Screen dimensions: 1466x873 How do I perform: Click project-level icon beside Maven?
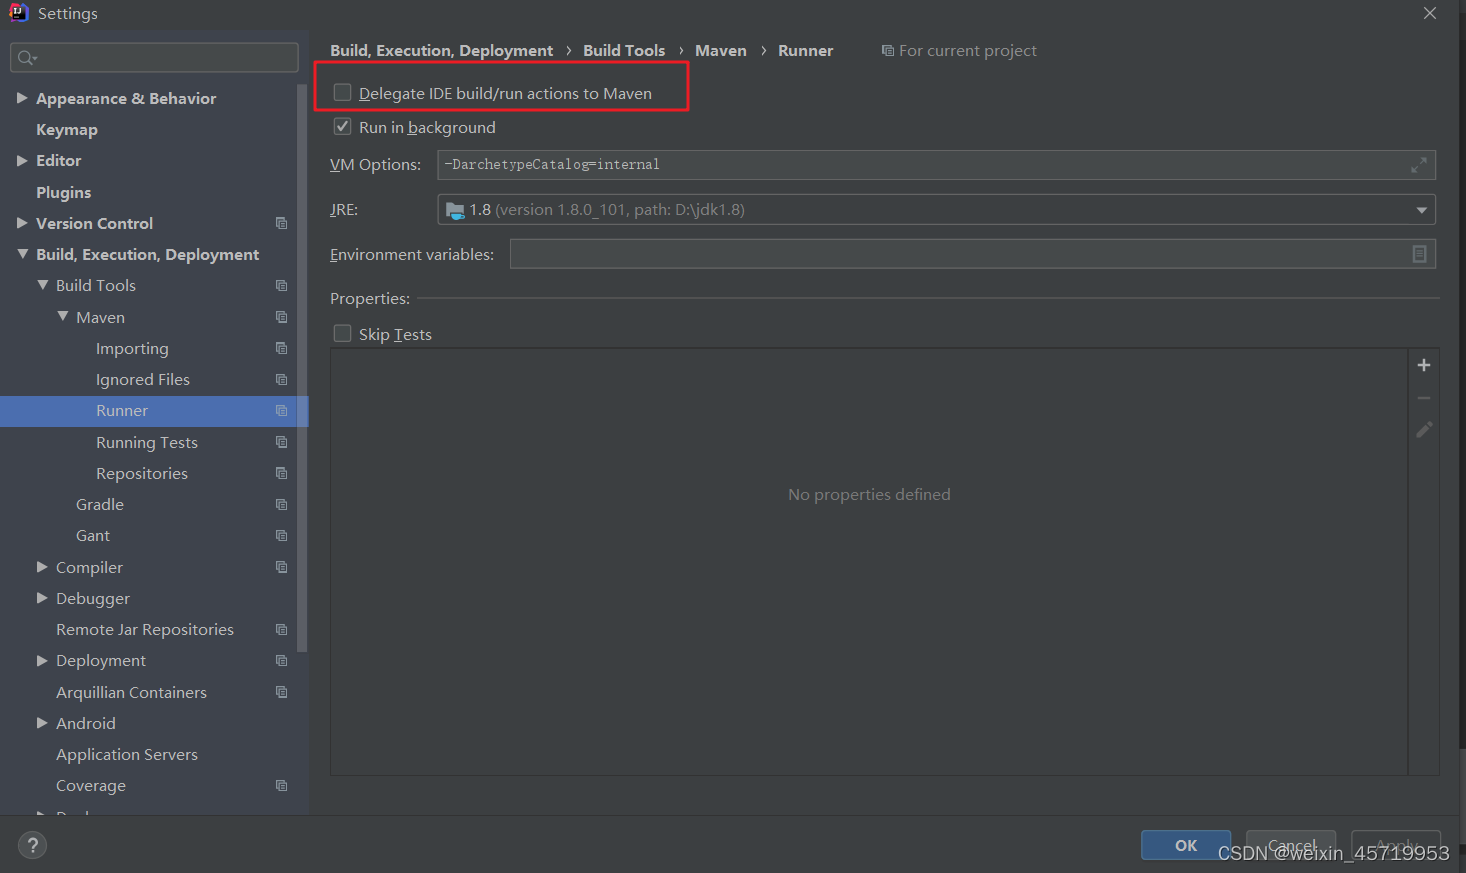click(x=281, y=317)
